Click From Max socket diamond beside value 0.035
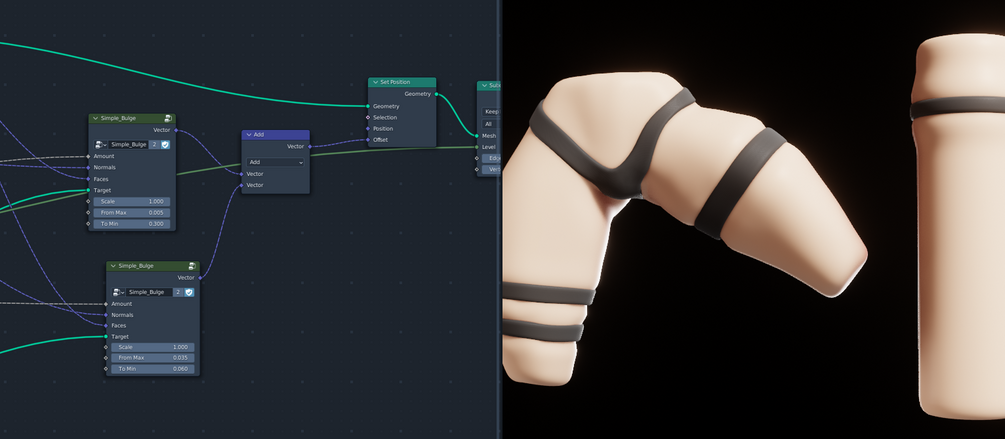Screen dimensions: 1005x439 (x=106, y=358)
